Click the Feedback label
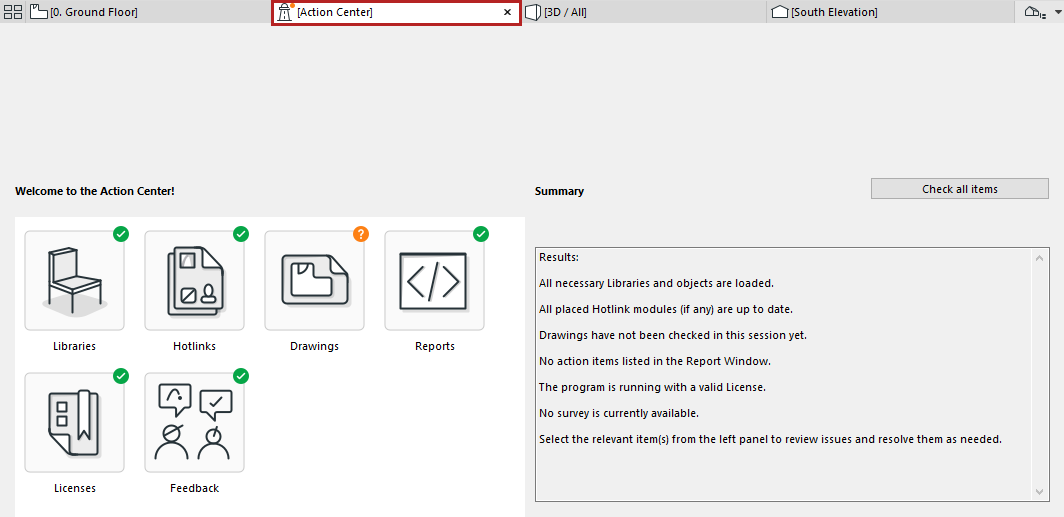 [x=195, y=488]
